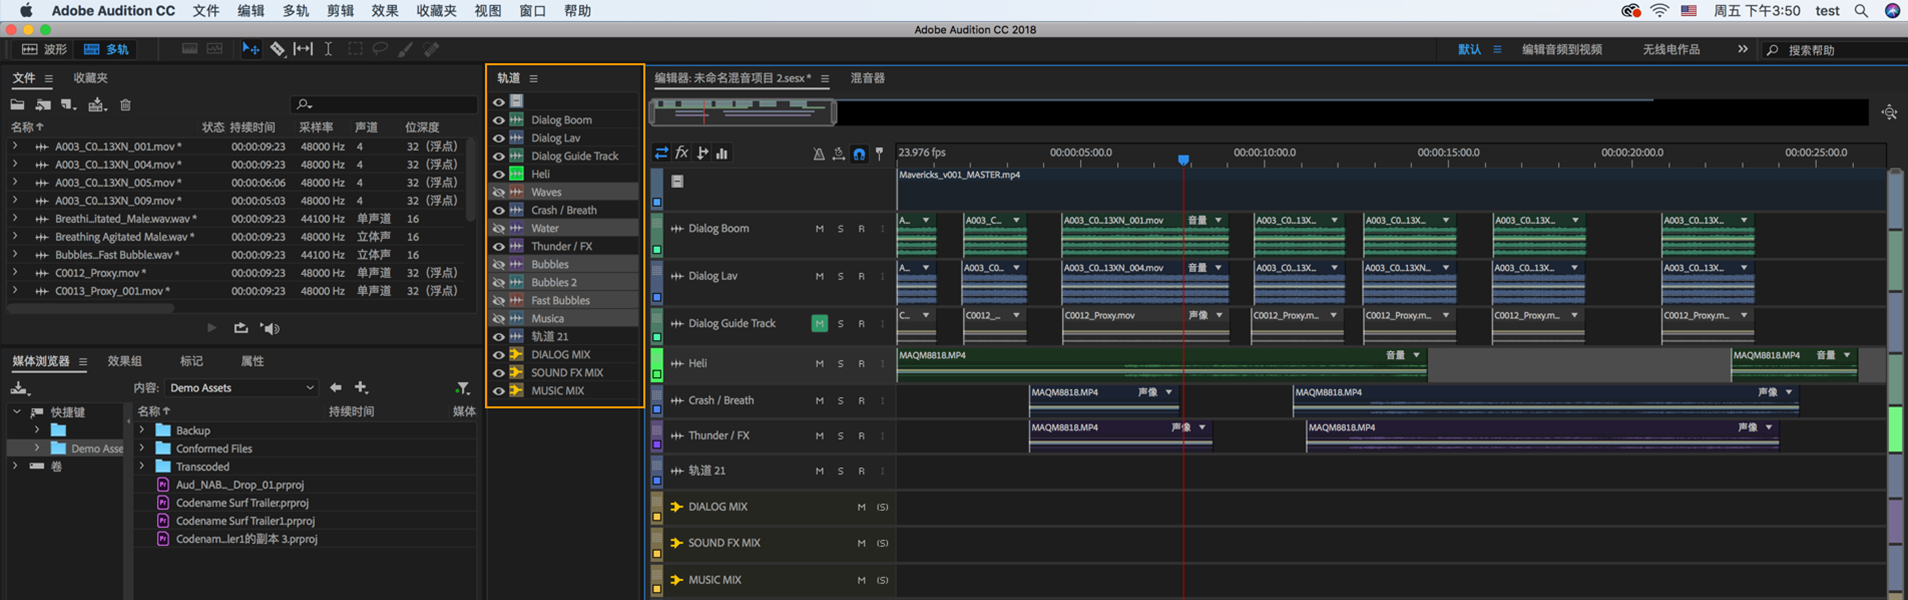
Task: Click the inputs/outputs swap arrows icon in editor
Action: (x=661, y=153)
